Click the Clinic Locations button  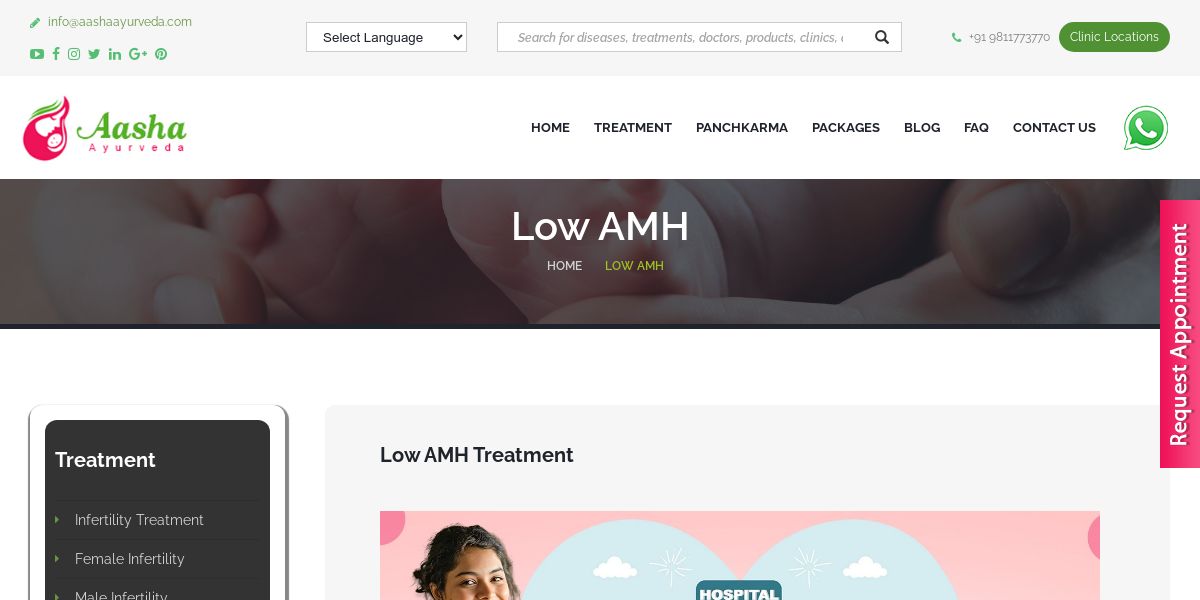[1114, 37]
